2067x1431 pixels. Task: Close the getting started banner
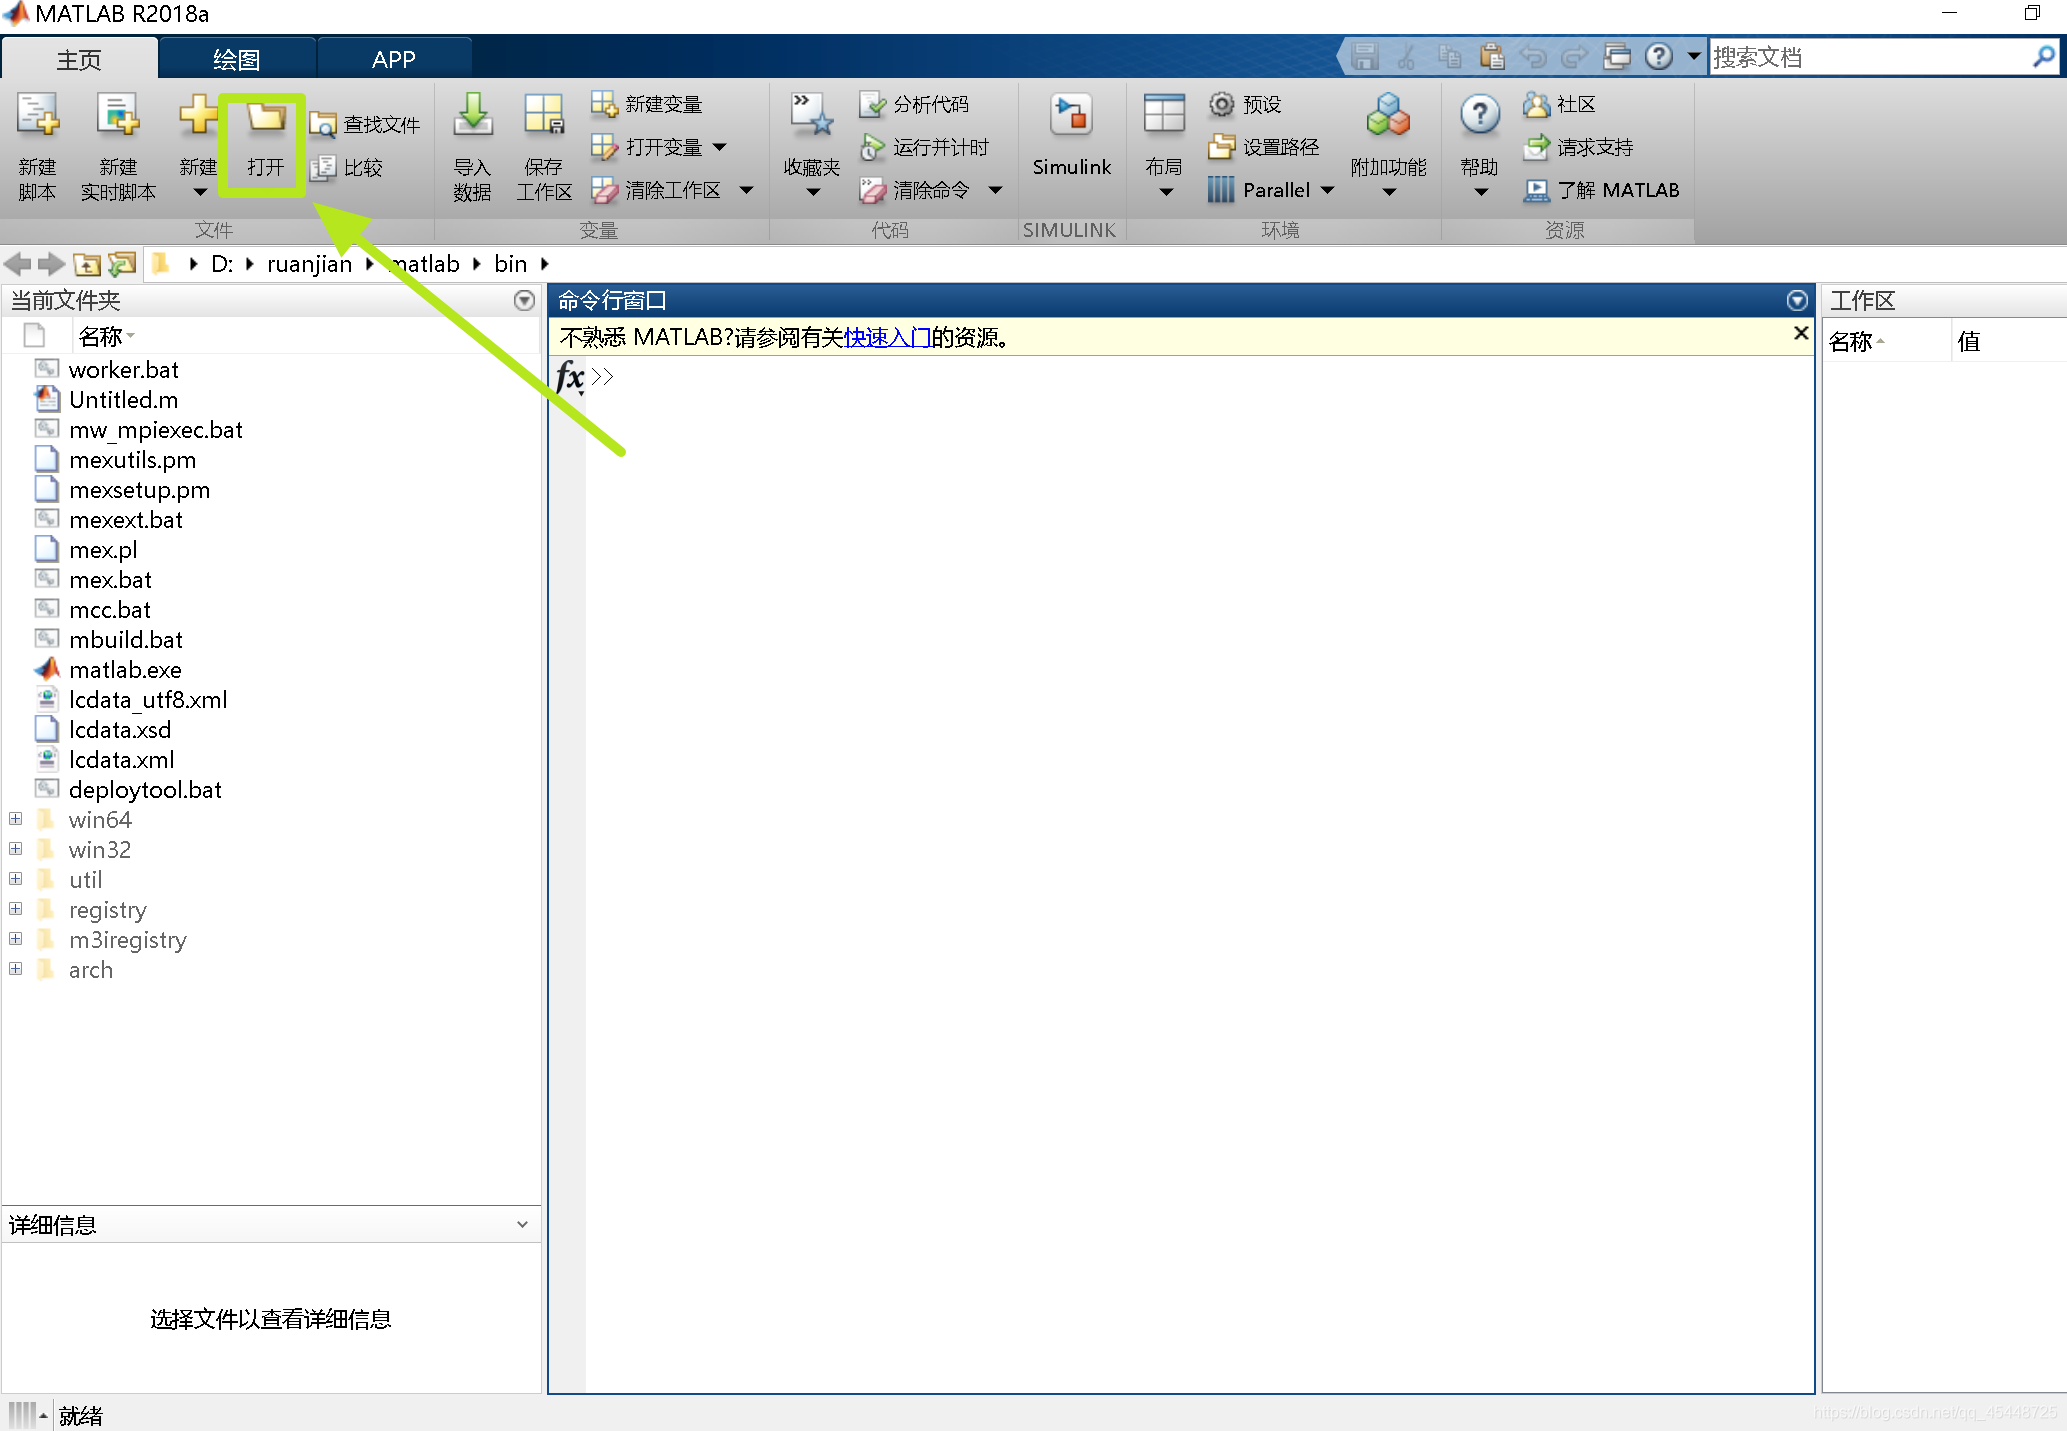pyautogui.click(x=1800, y=334)
